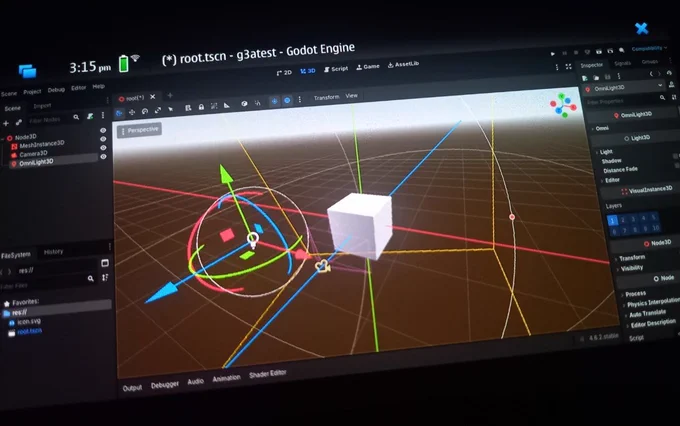Screen dimensions: 680x426
Task: Activate the Rotate Mode tool
Action: point(145,111)
